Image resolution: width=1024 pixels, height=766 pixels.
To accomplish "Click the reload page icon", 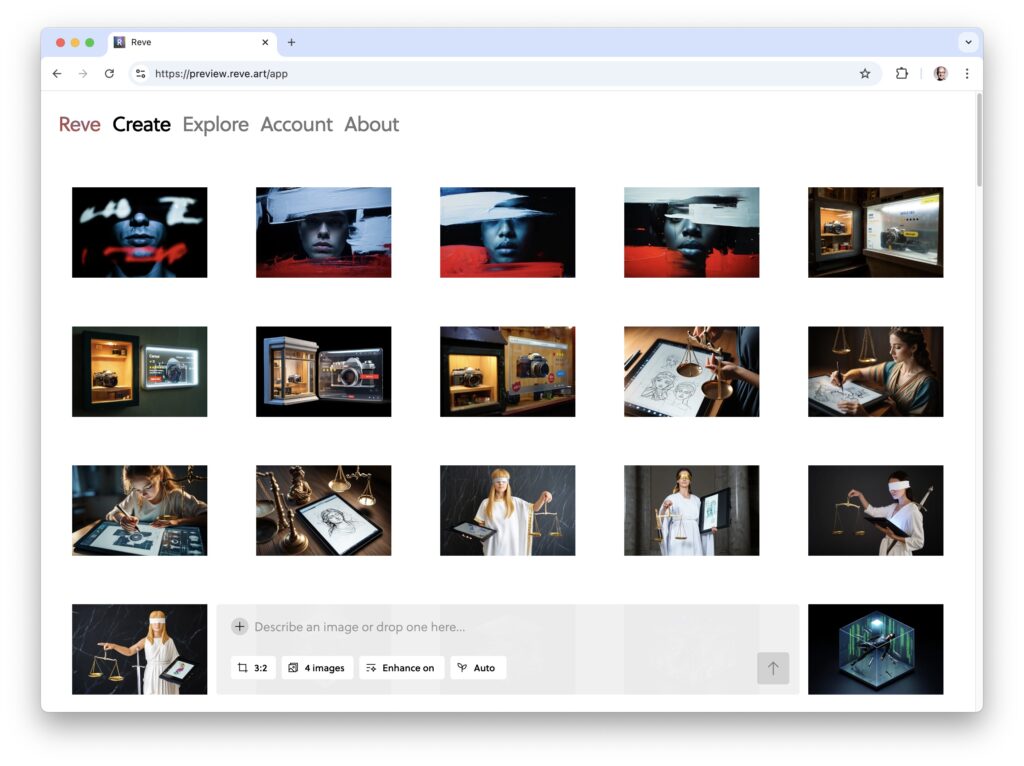I will [109, 73].
